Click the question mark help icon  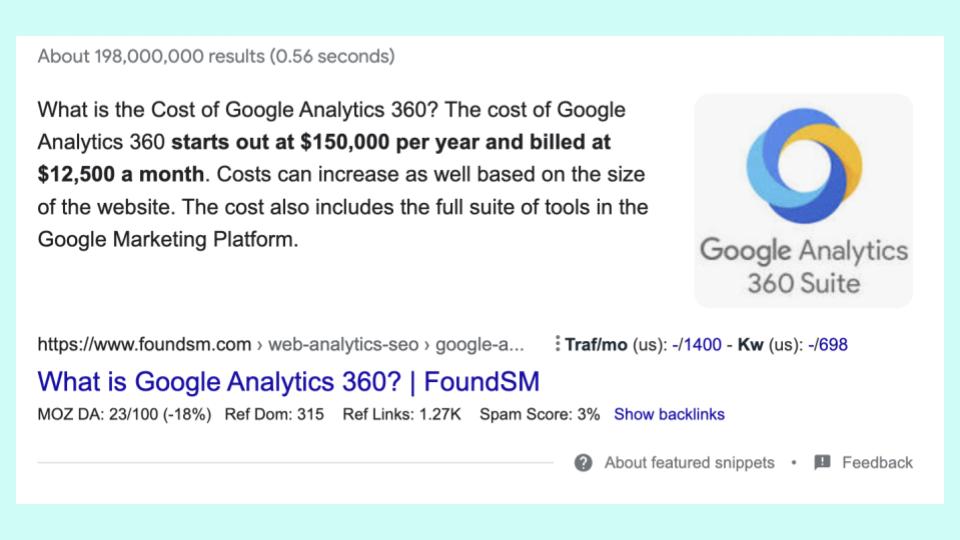click(x=583, y=463)
